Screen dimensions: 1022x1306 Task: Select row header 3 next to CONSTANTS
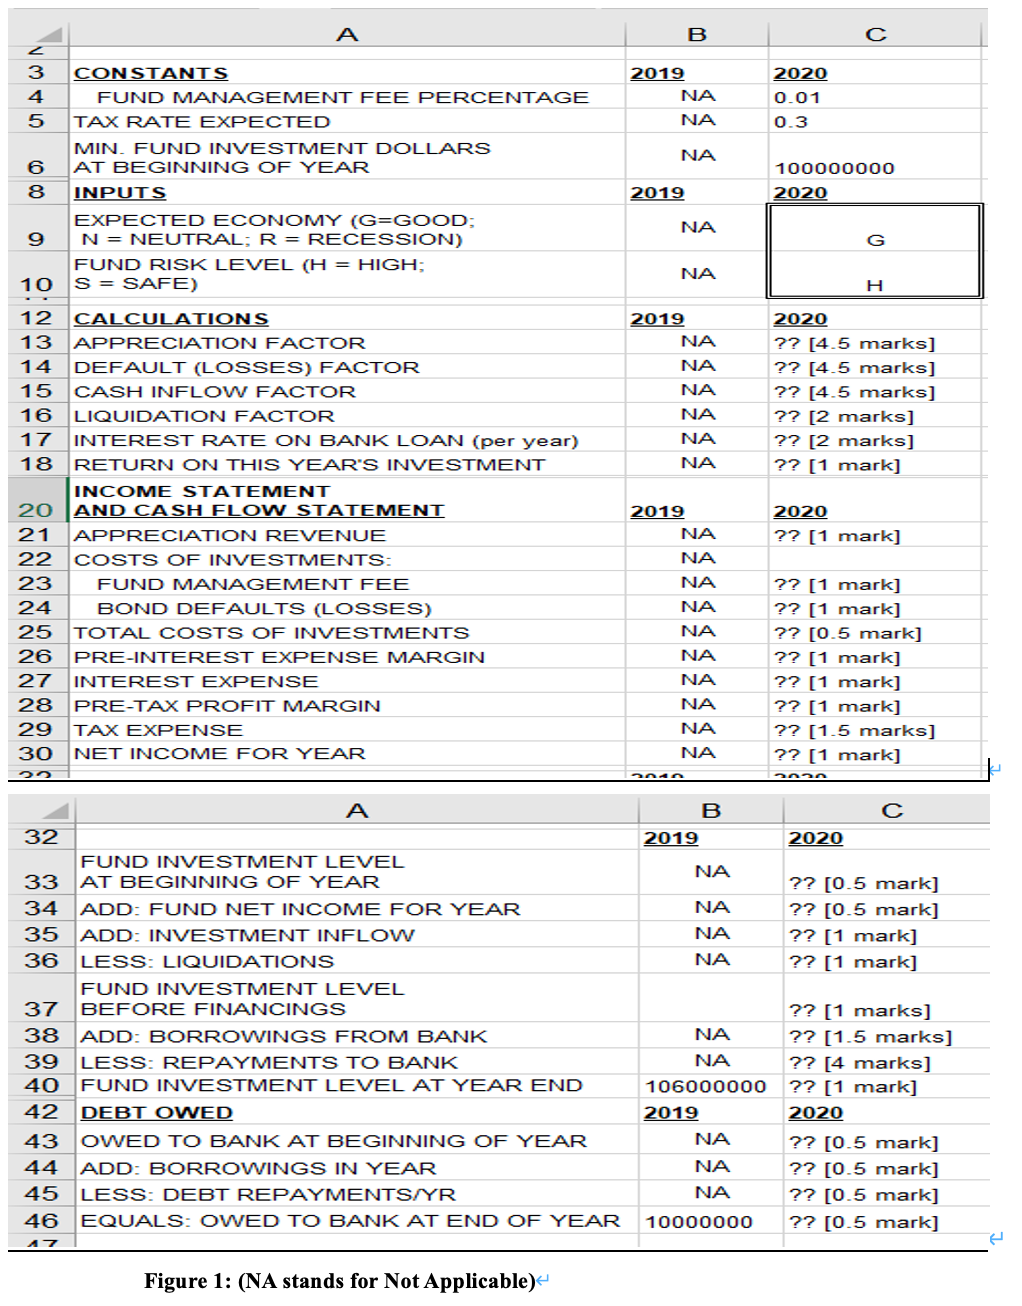pyautogui.click(x=38, y=72)
